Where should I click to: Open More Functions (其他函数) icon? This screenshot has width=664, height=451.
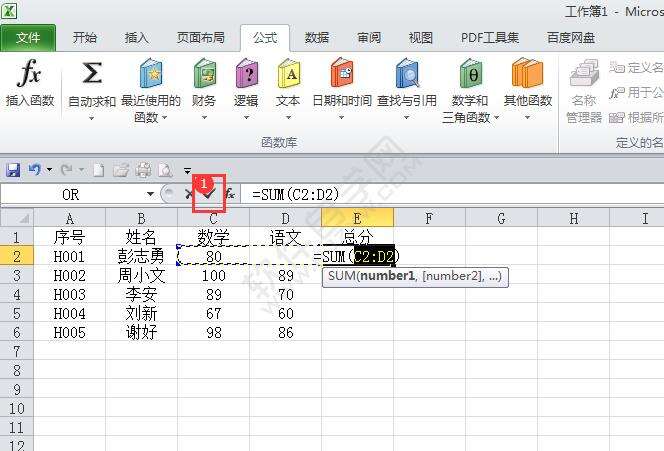tap(528, 74)
